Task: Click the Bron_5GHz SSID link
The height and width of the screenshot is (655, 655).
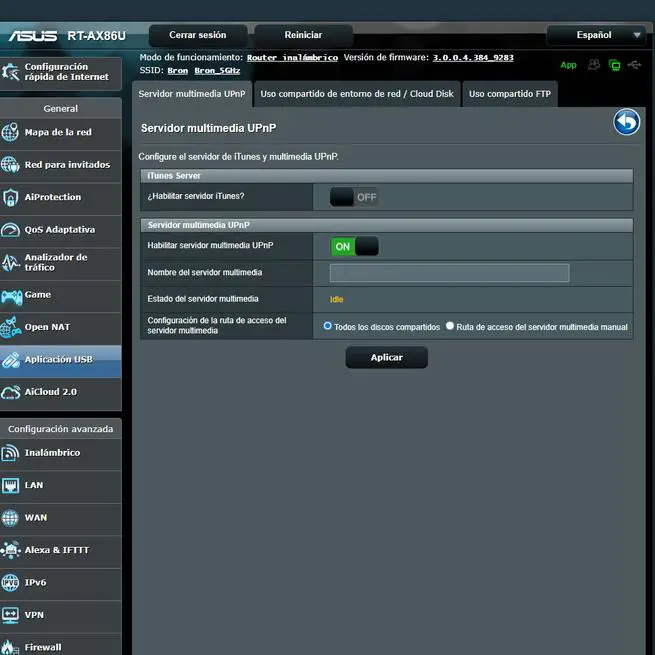Action: click(x=217, y=71)
